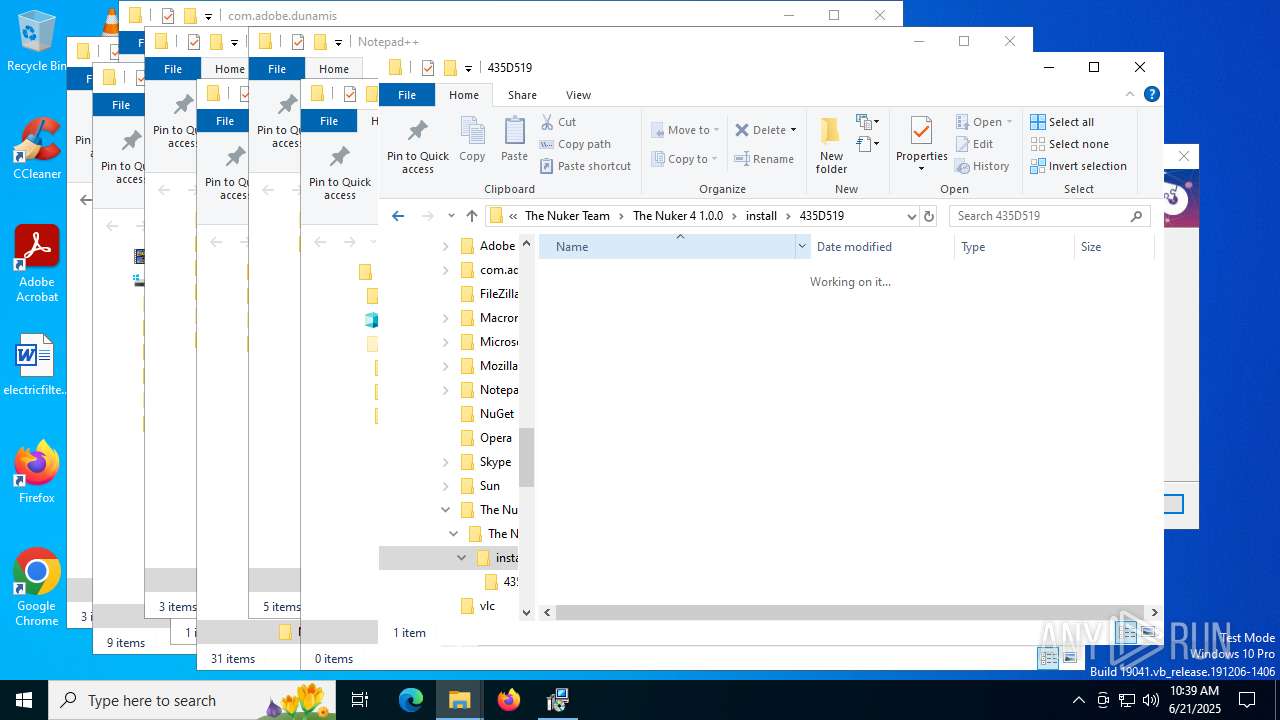The width and height of the screenshot is (1280, 720).
Task: Click the horizontal scrollbar of file list
Action: pyautogui.click(x=850, y=612)
